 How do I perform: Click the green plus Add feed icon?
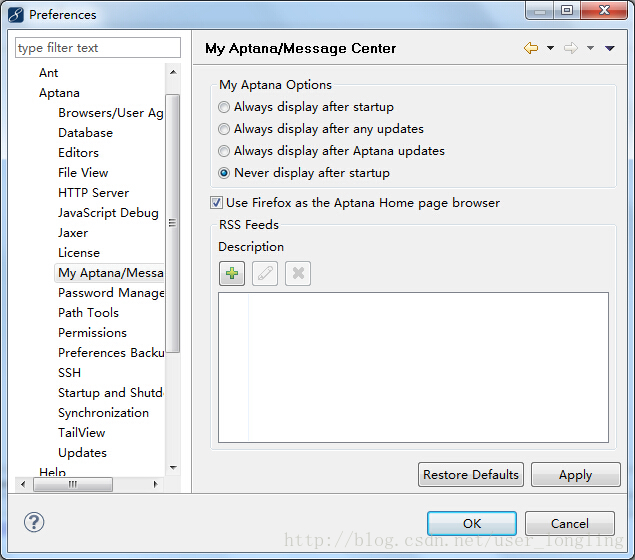[x=232, y=274]
